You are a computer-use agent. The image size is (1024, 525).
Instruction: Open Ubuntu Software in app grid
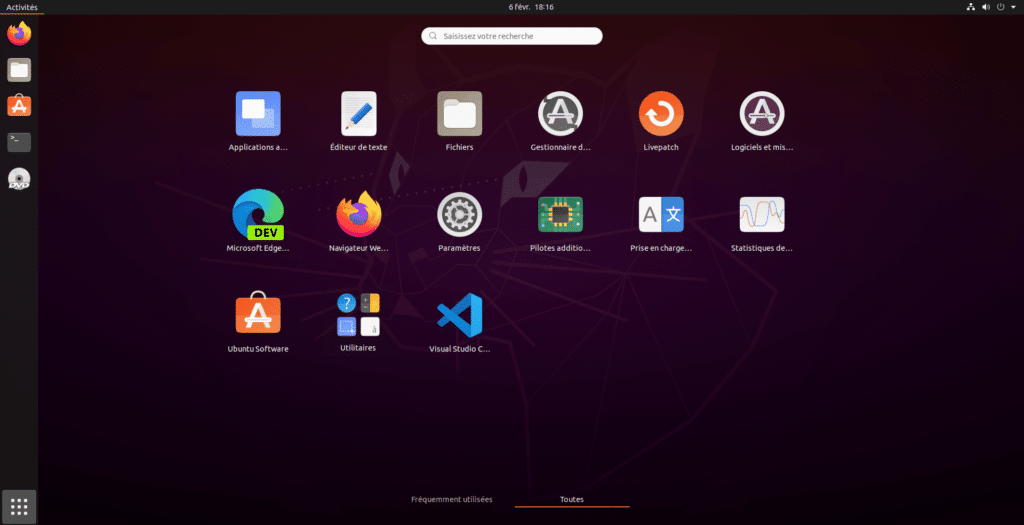(x=258, y=313)
